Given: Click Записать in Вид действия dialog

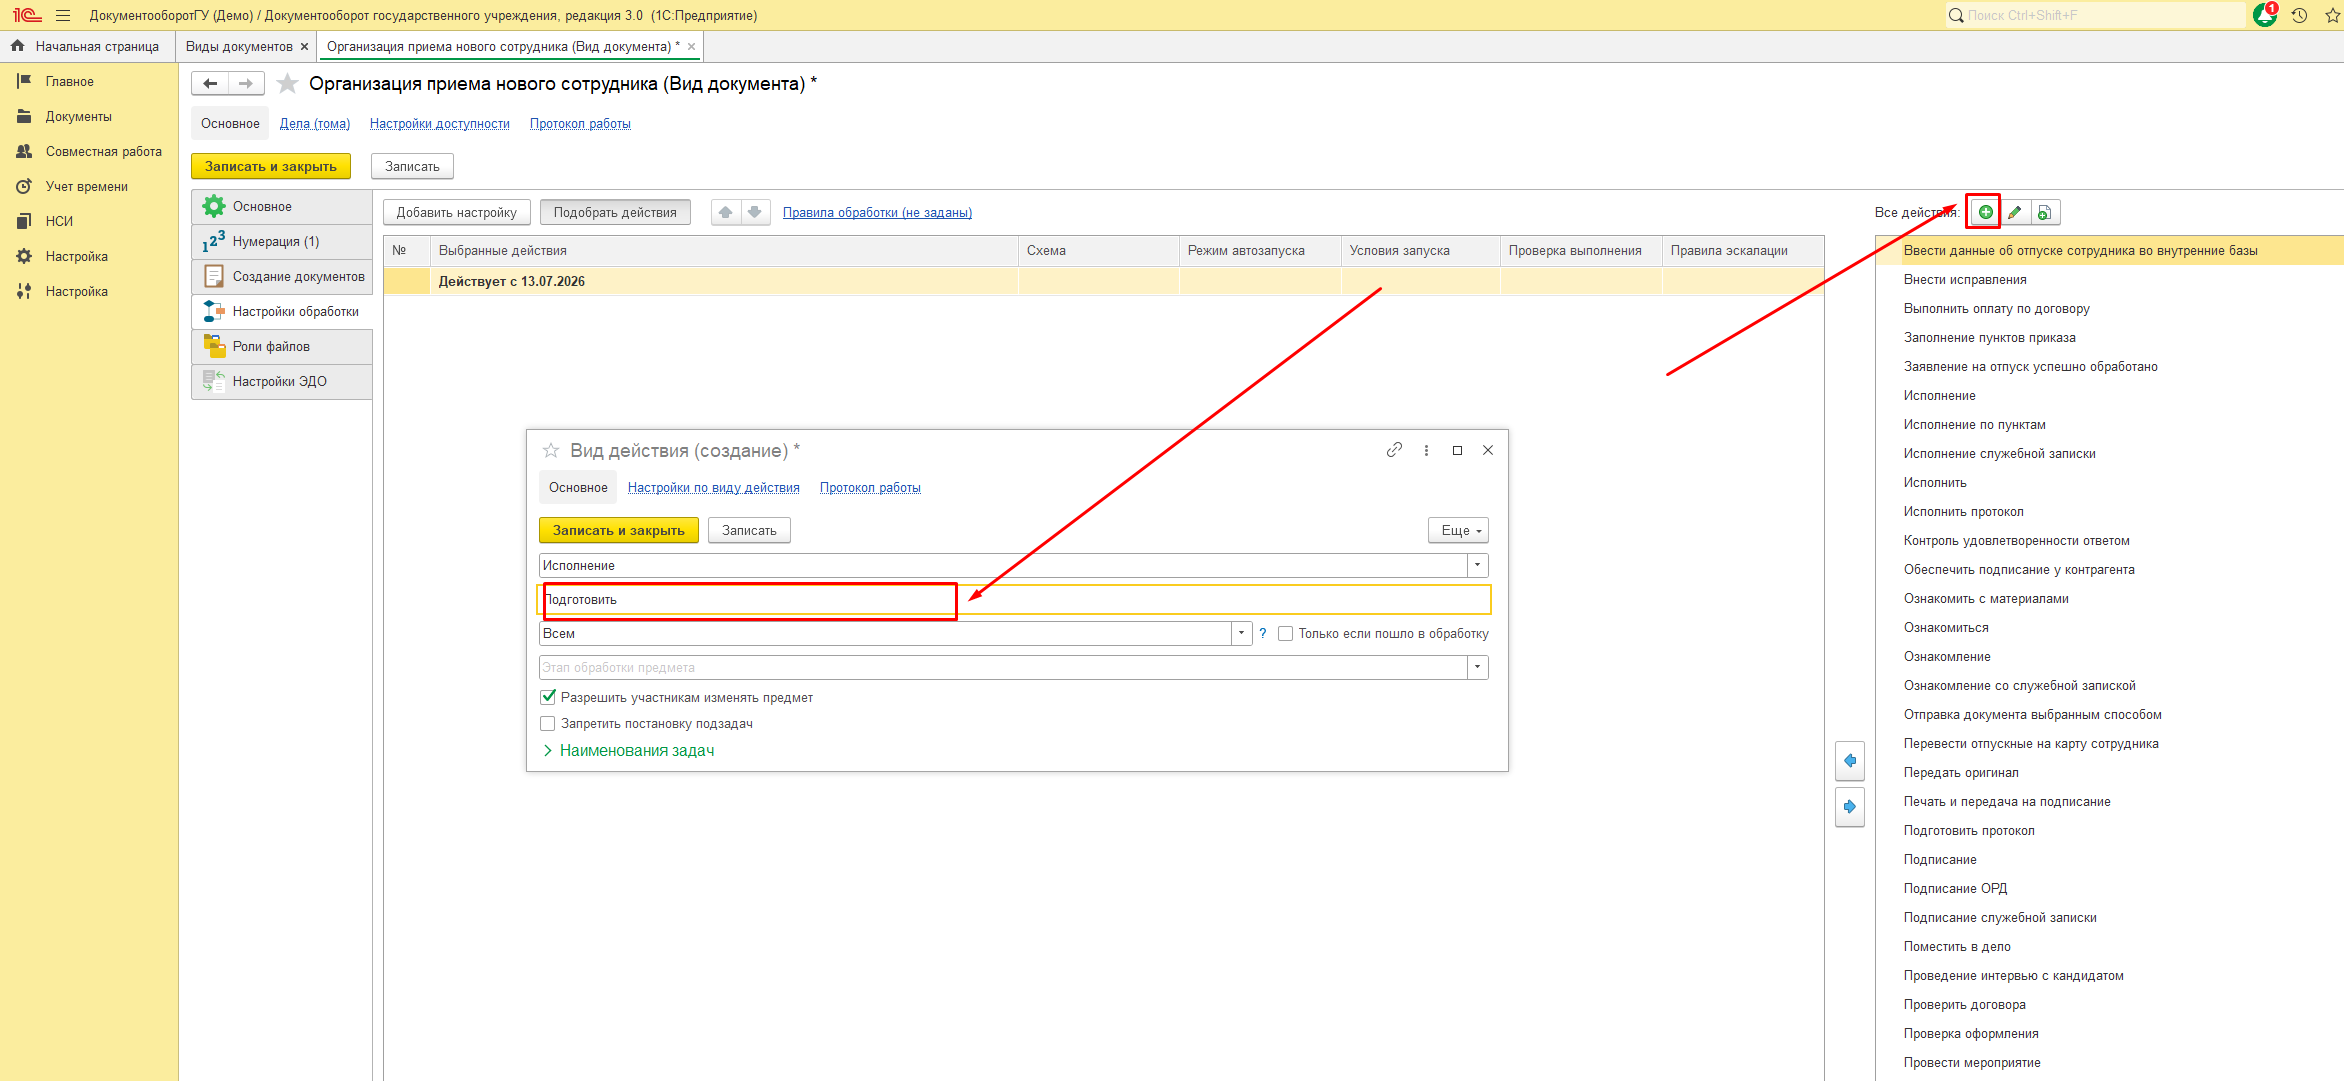Looking at the screenshot, I should click(749, 530).
